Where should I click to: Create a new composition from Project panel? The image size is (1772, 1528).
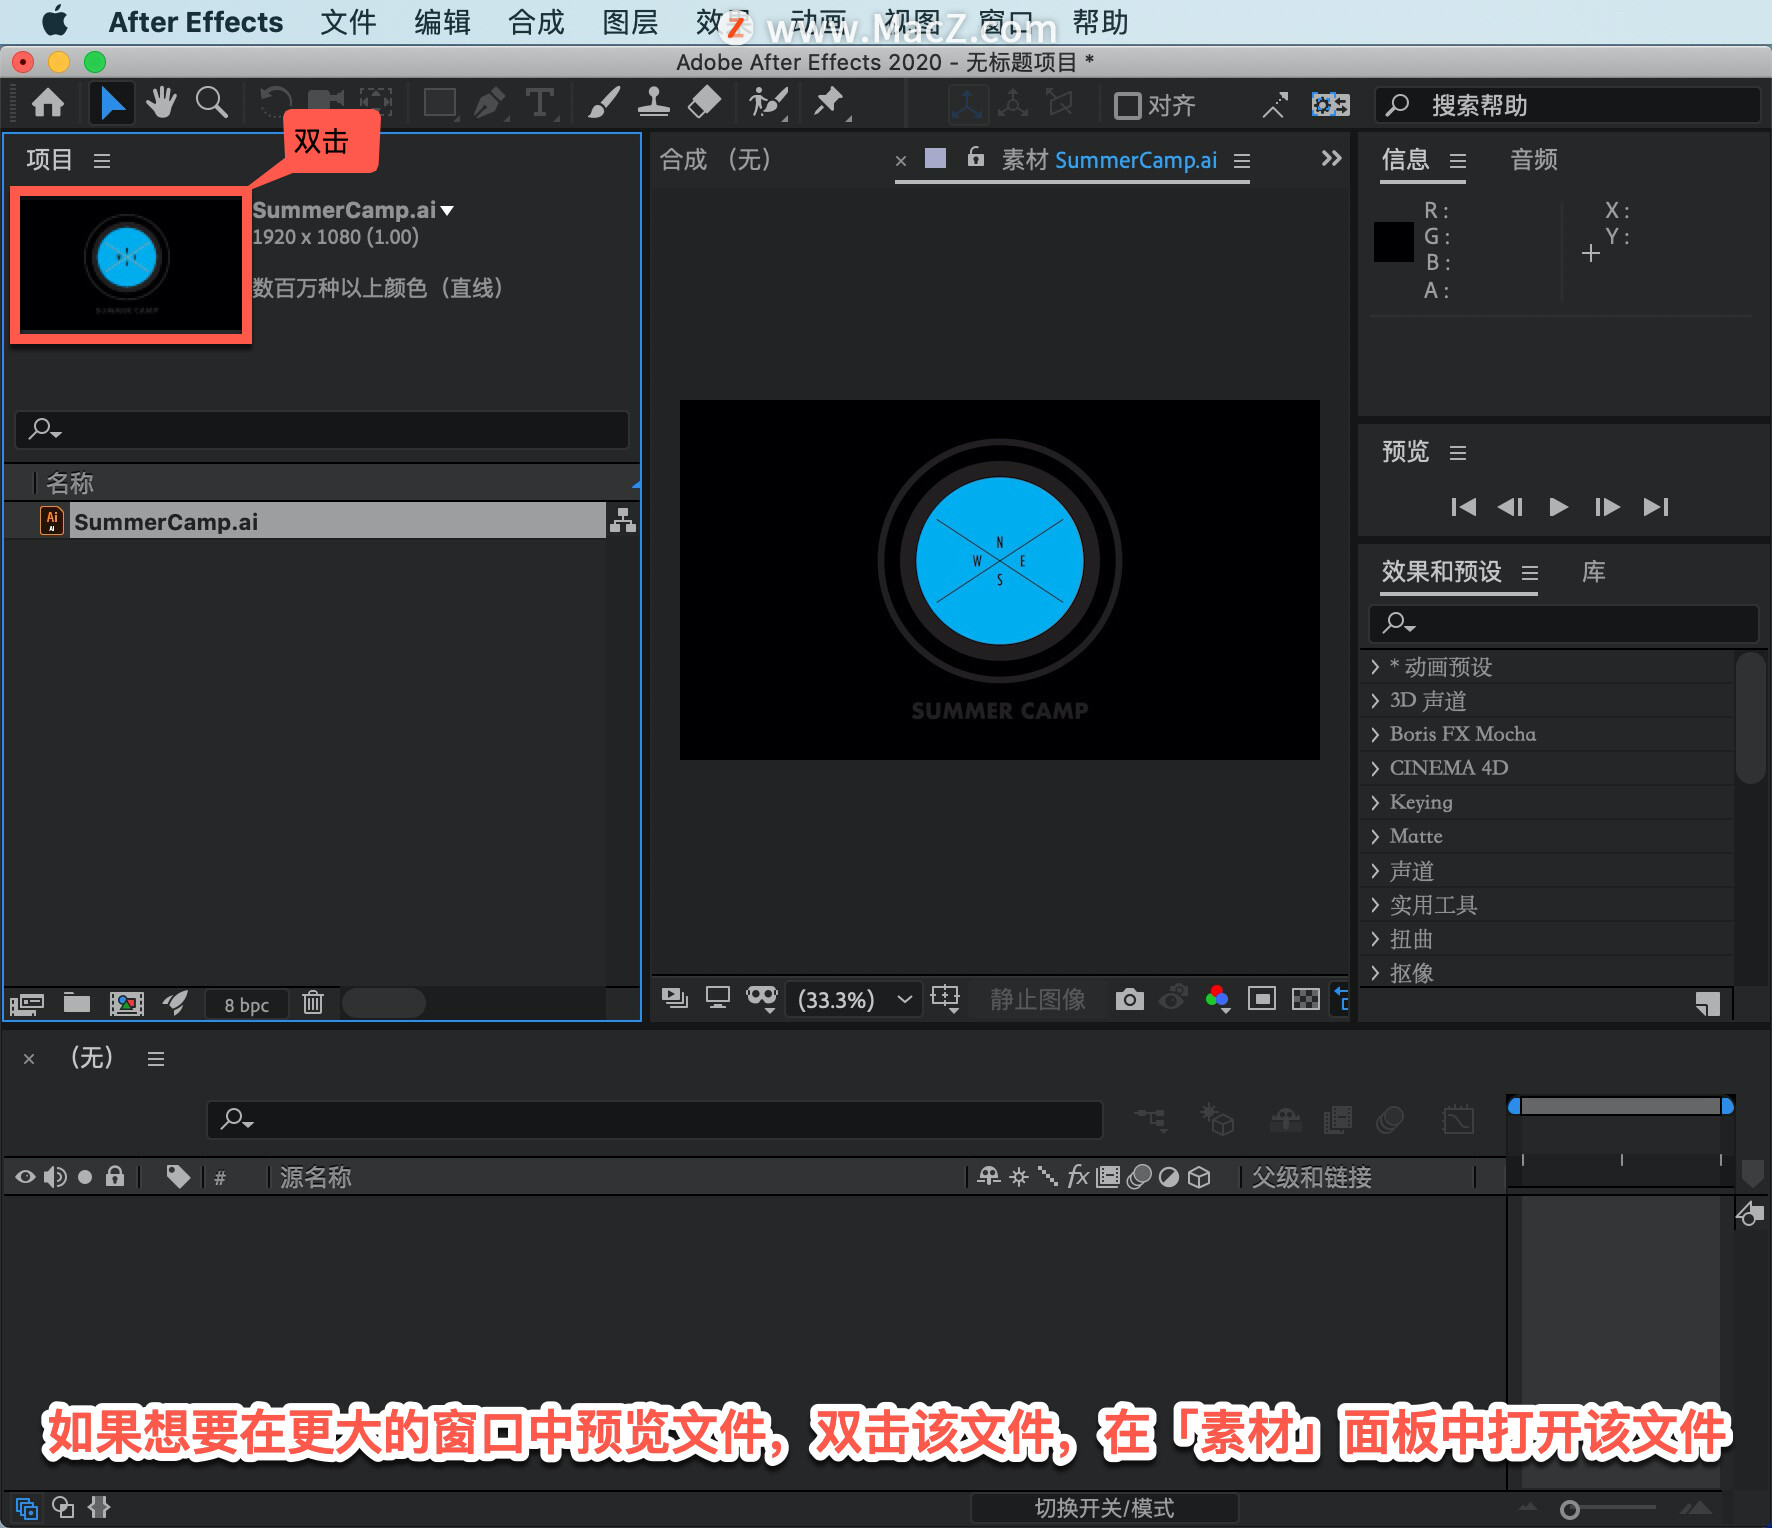click(x=126, y=1003)
